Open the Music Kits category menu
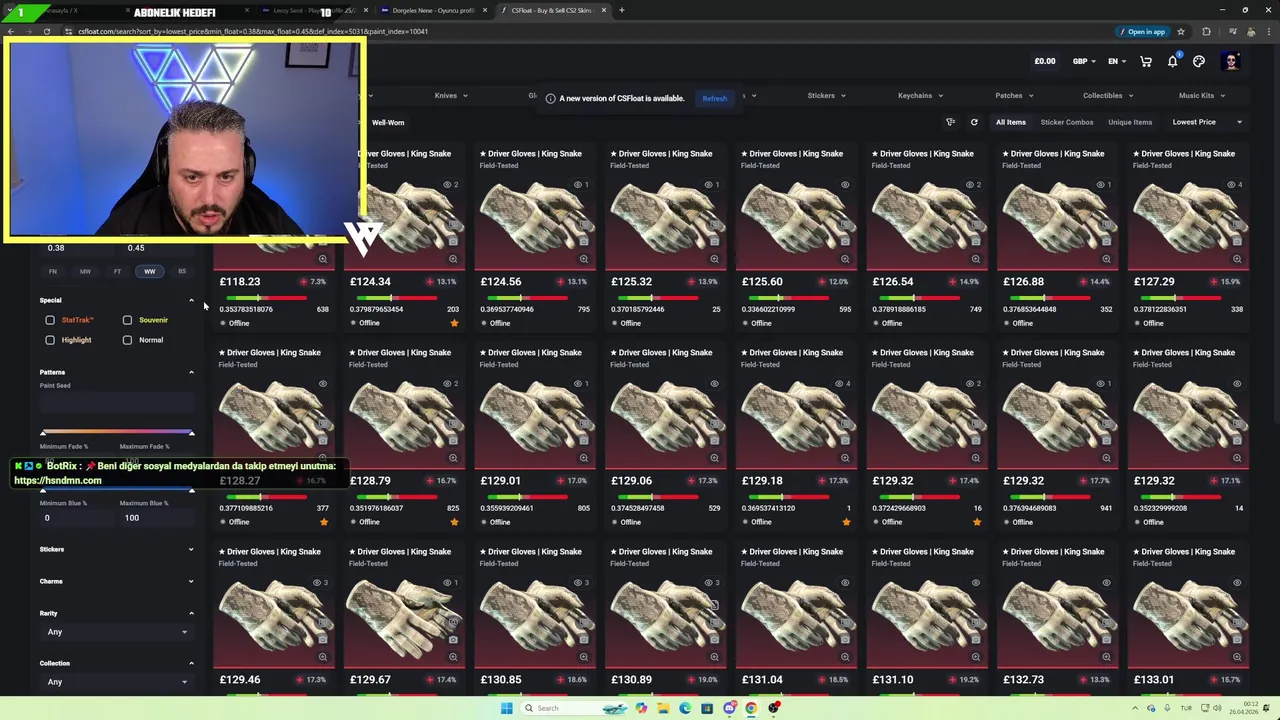 point(1202,95)
